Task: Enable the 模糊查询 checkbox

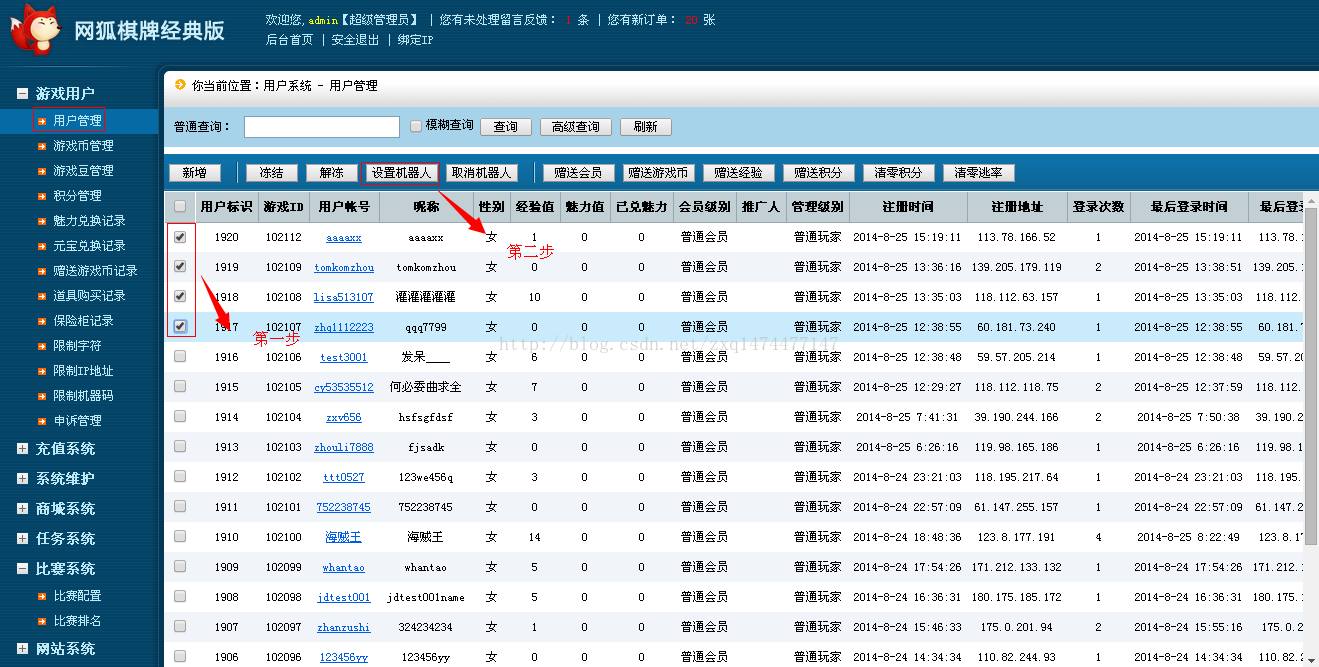Action: (x=416, y=126)
